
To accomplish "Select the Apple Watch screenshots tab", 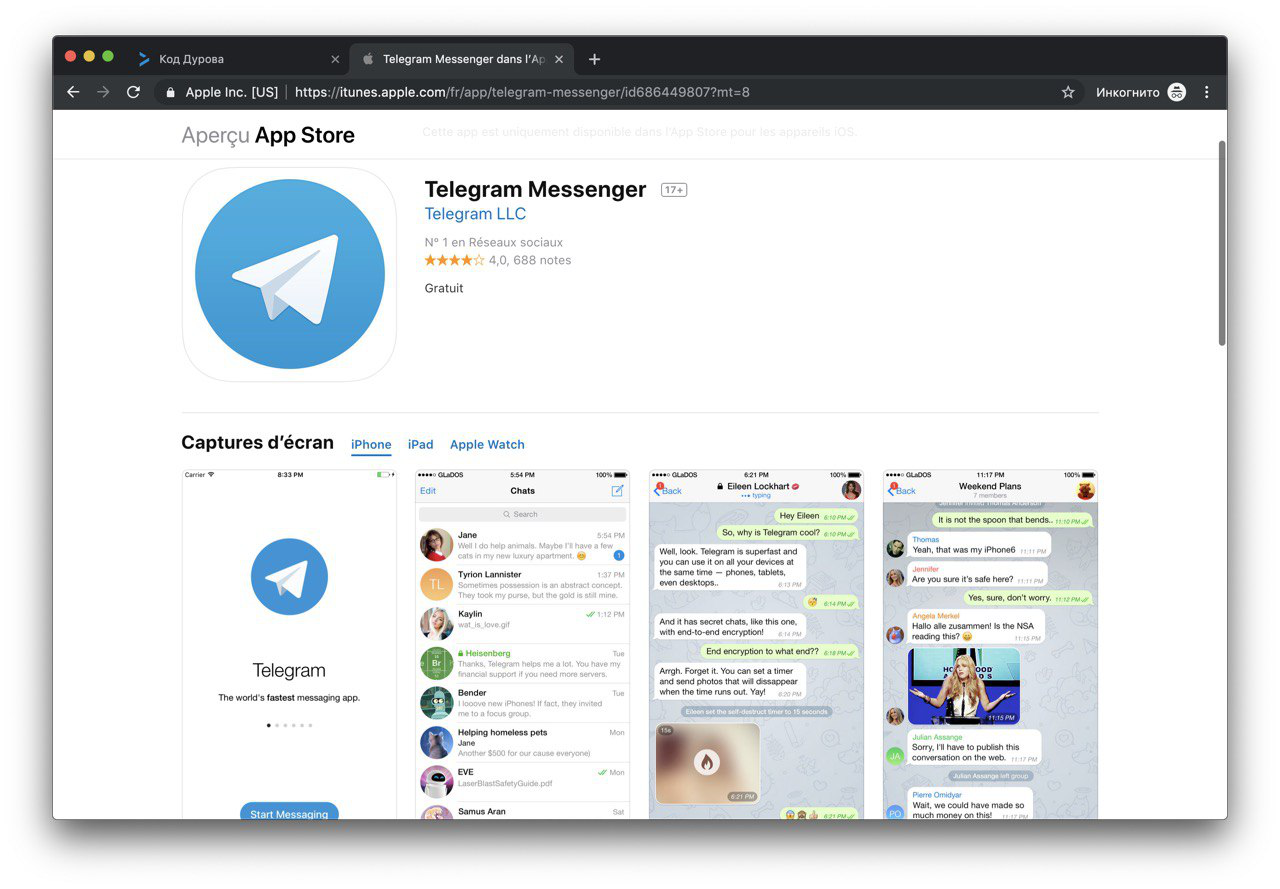I will click(x=487, y=444).
